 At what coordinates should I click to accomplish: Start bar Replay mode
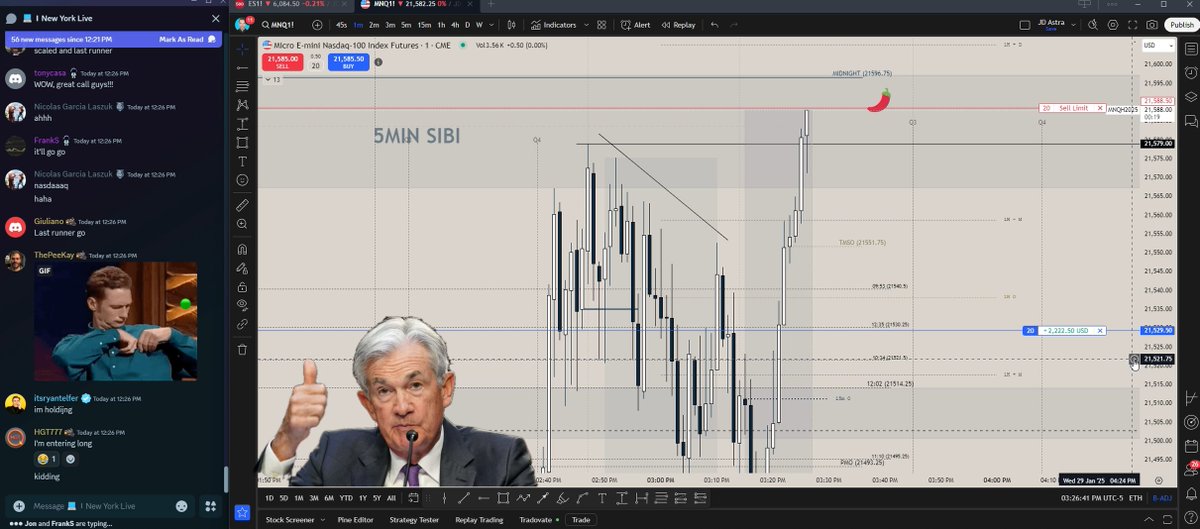pos(678,25)
